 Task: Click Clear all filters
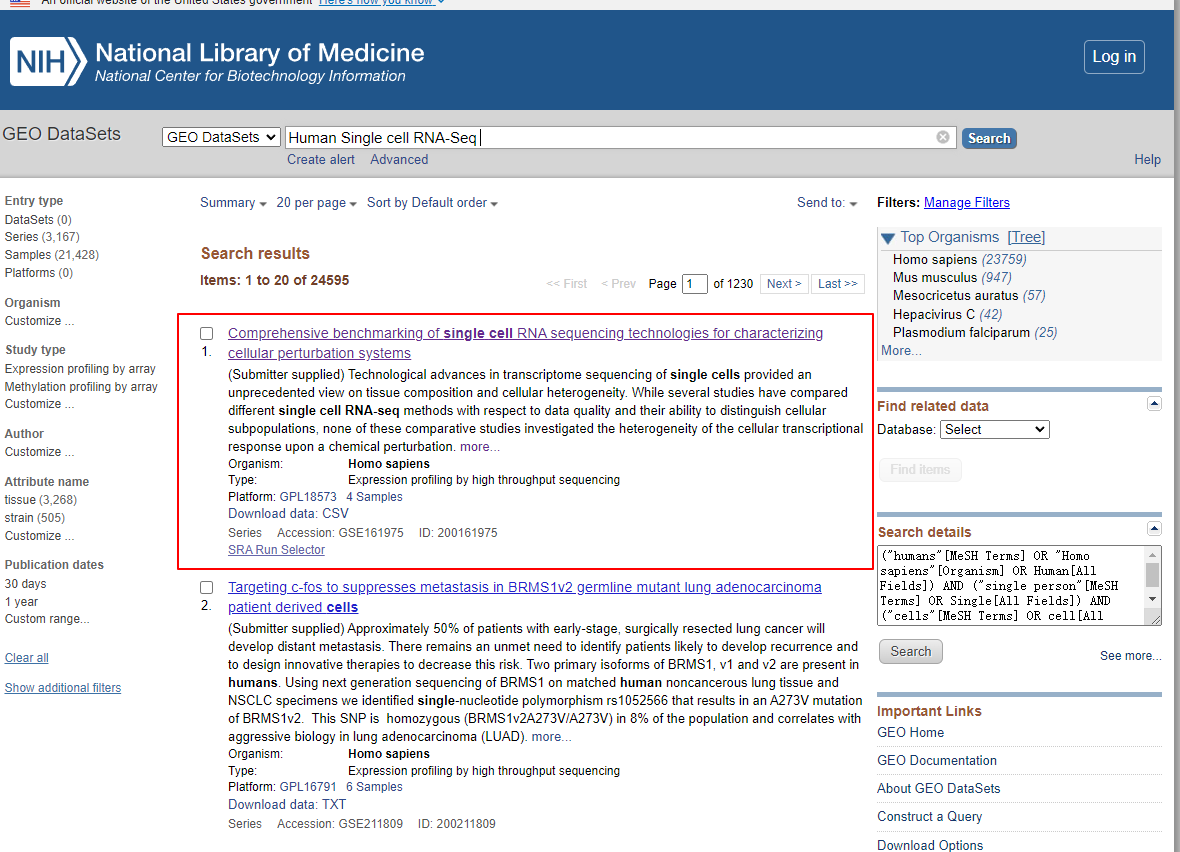[26, 658]
